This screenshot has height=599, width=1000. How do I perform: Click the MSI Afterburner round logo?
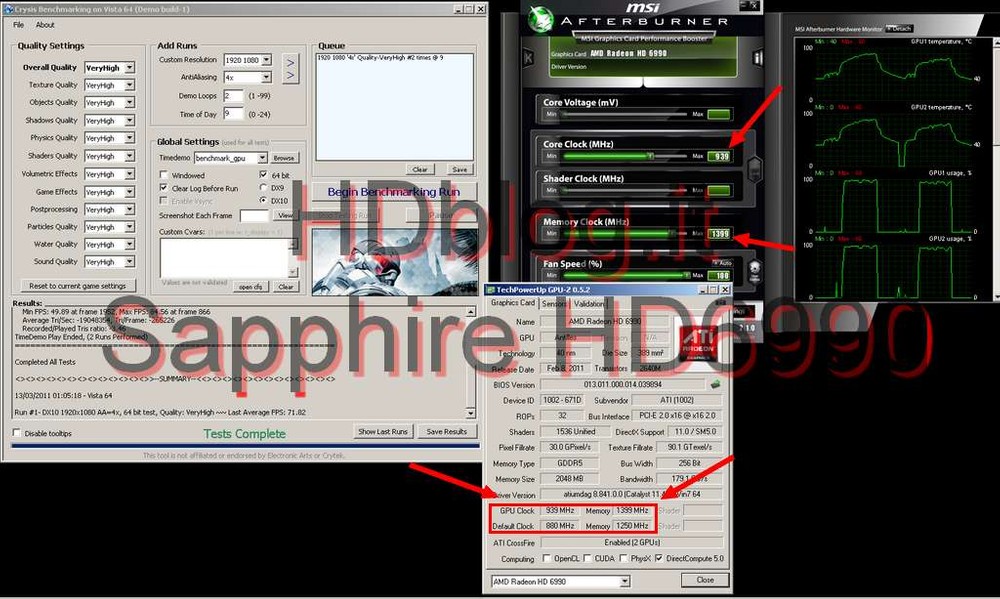point(541,18)
